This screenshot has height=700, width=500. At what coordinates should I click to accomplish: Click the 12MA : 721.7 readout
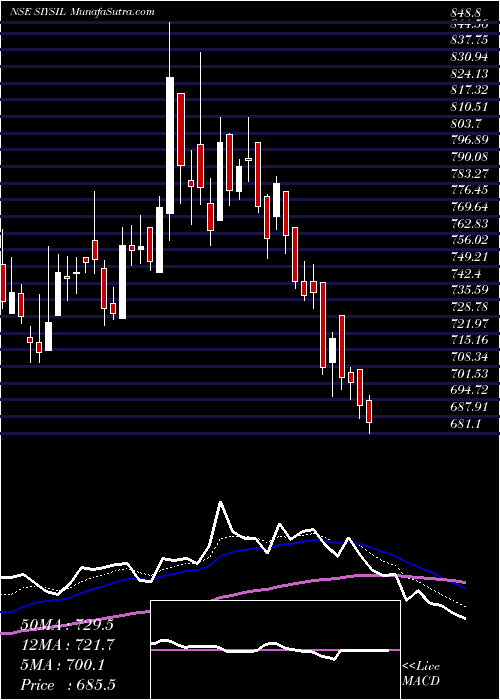pyautogui.click(x=67, y=645)
